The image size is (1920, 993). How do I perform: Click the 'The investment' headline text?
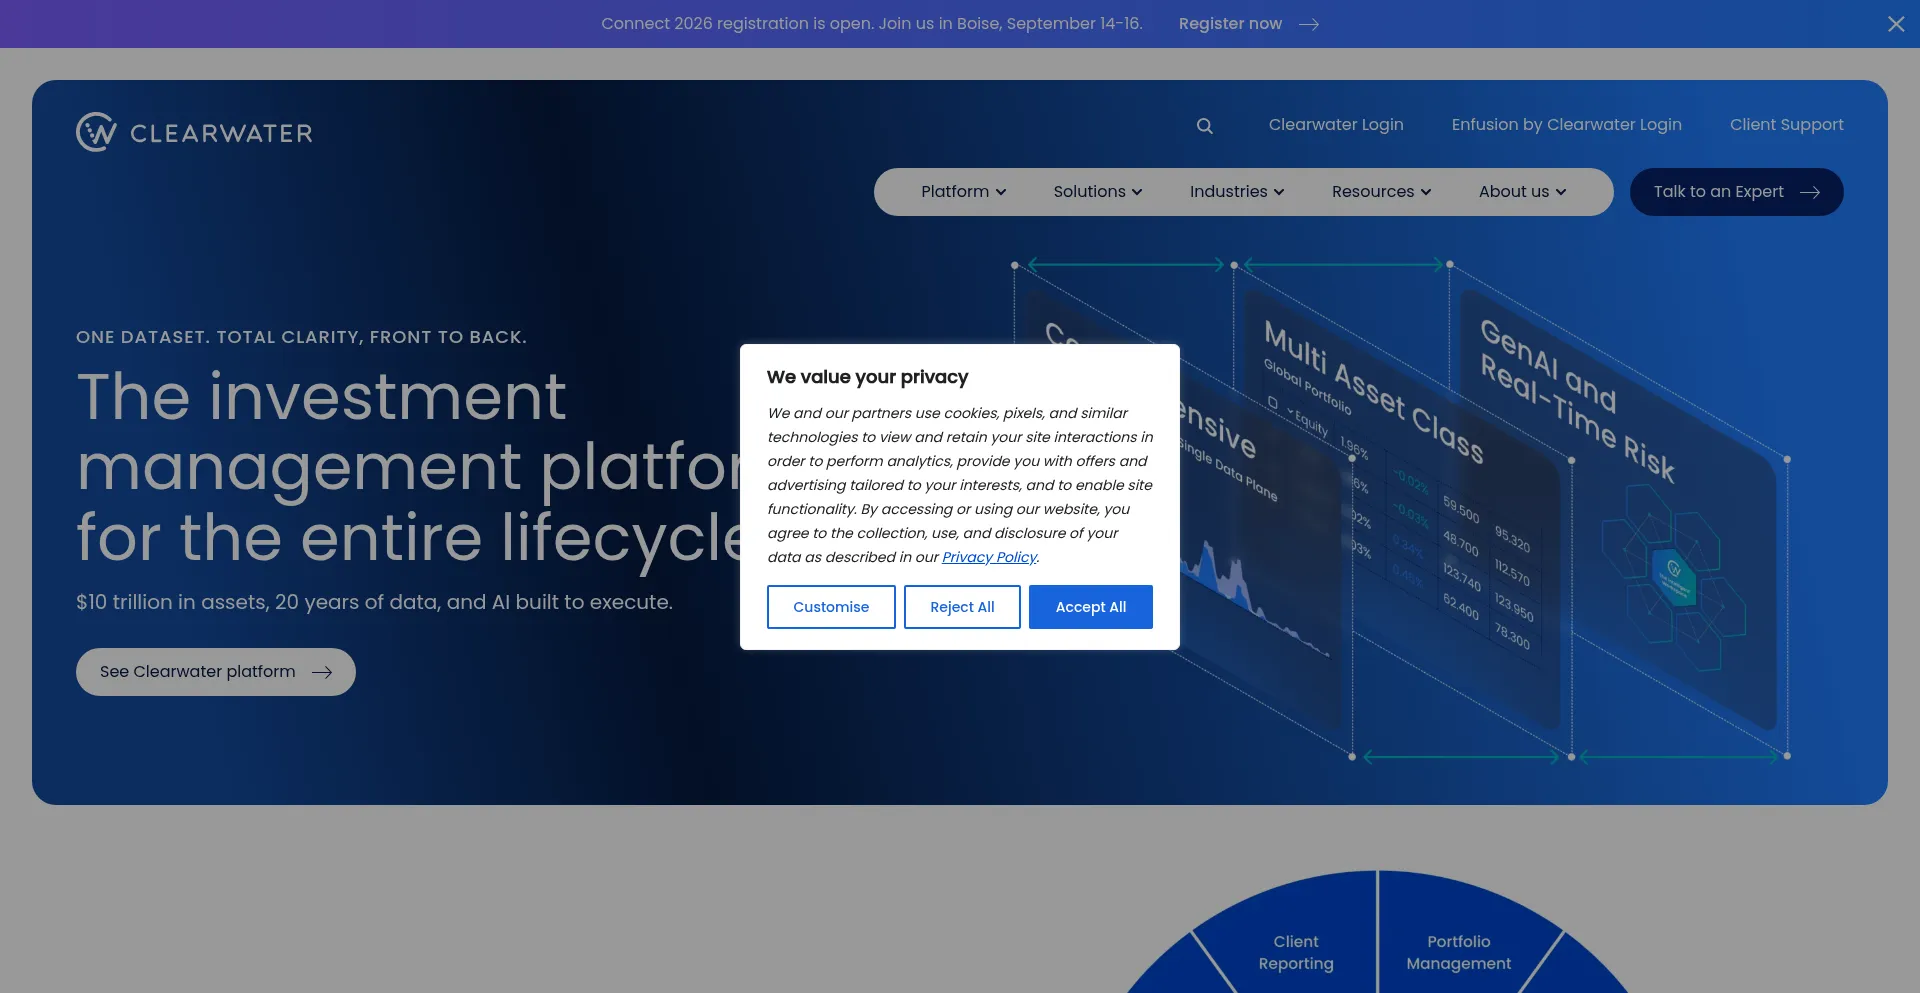[x=322, y=396]
